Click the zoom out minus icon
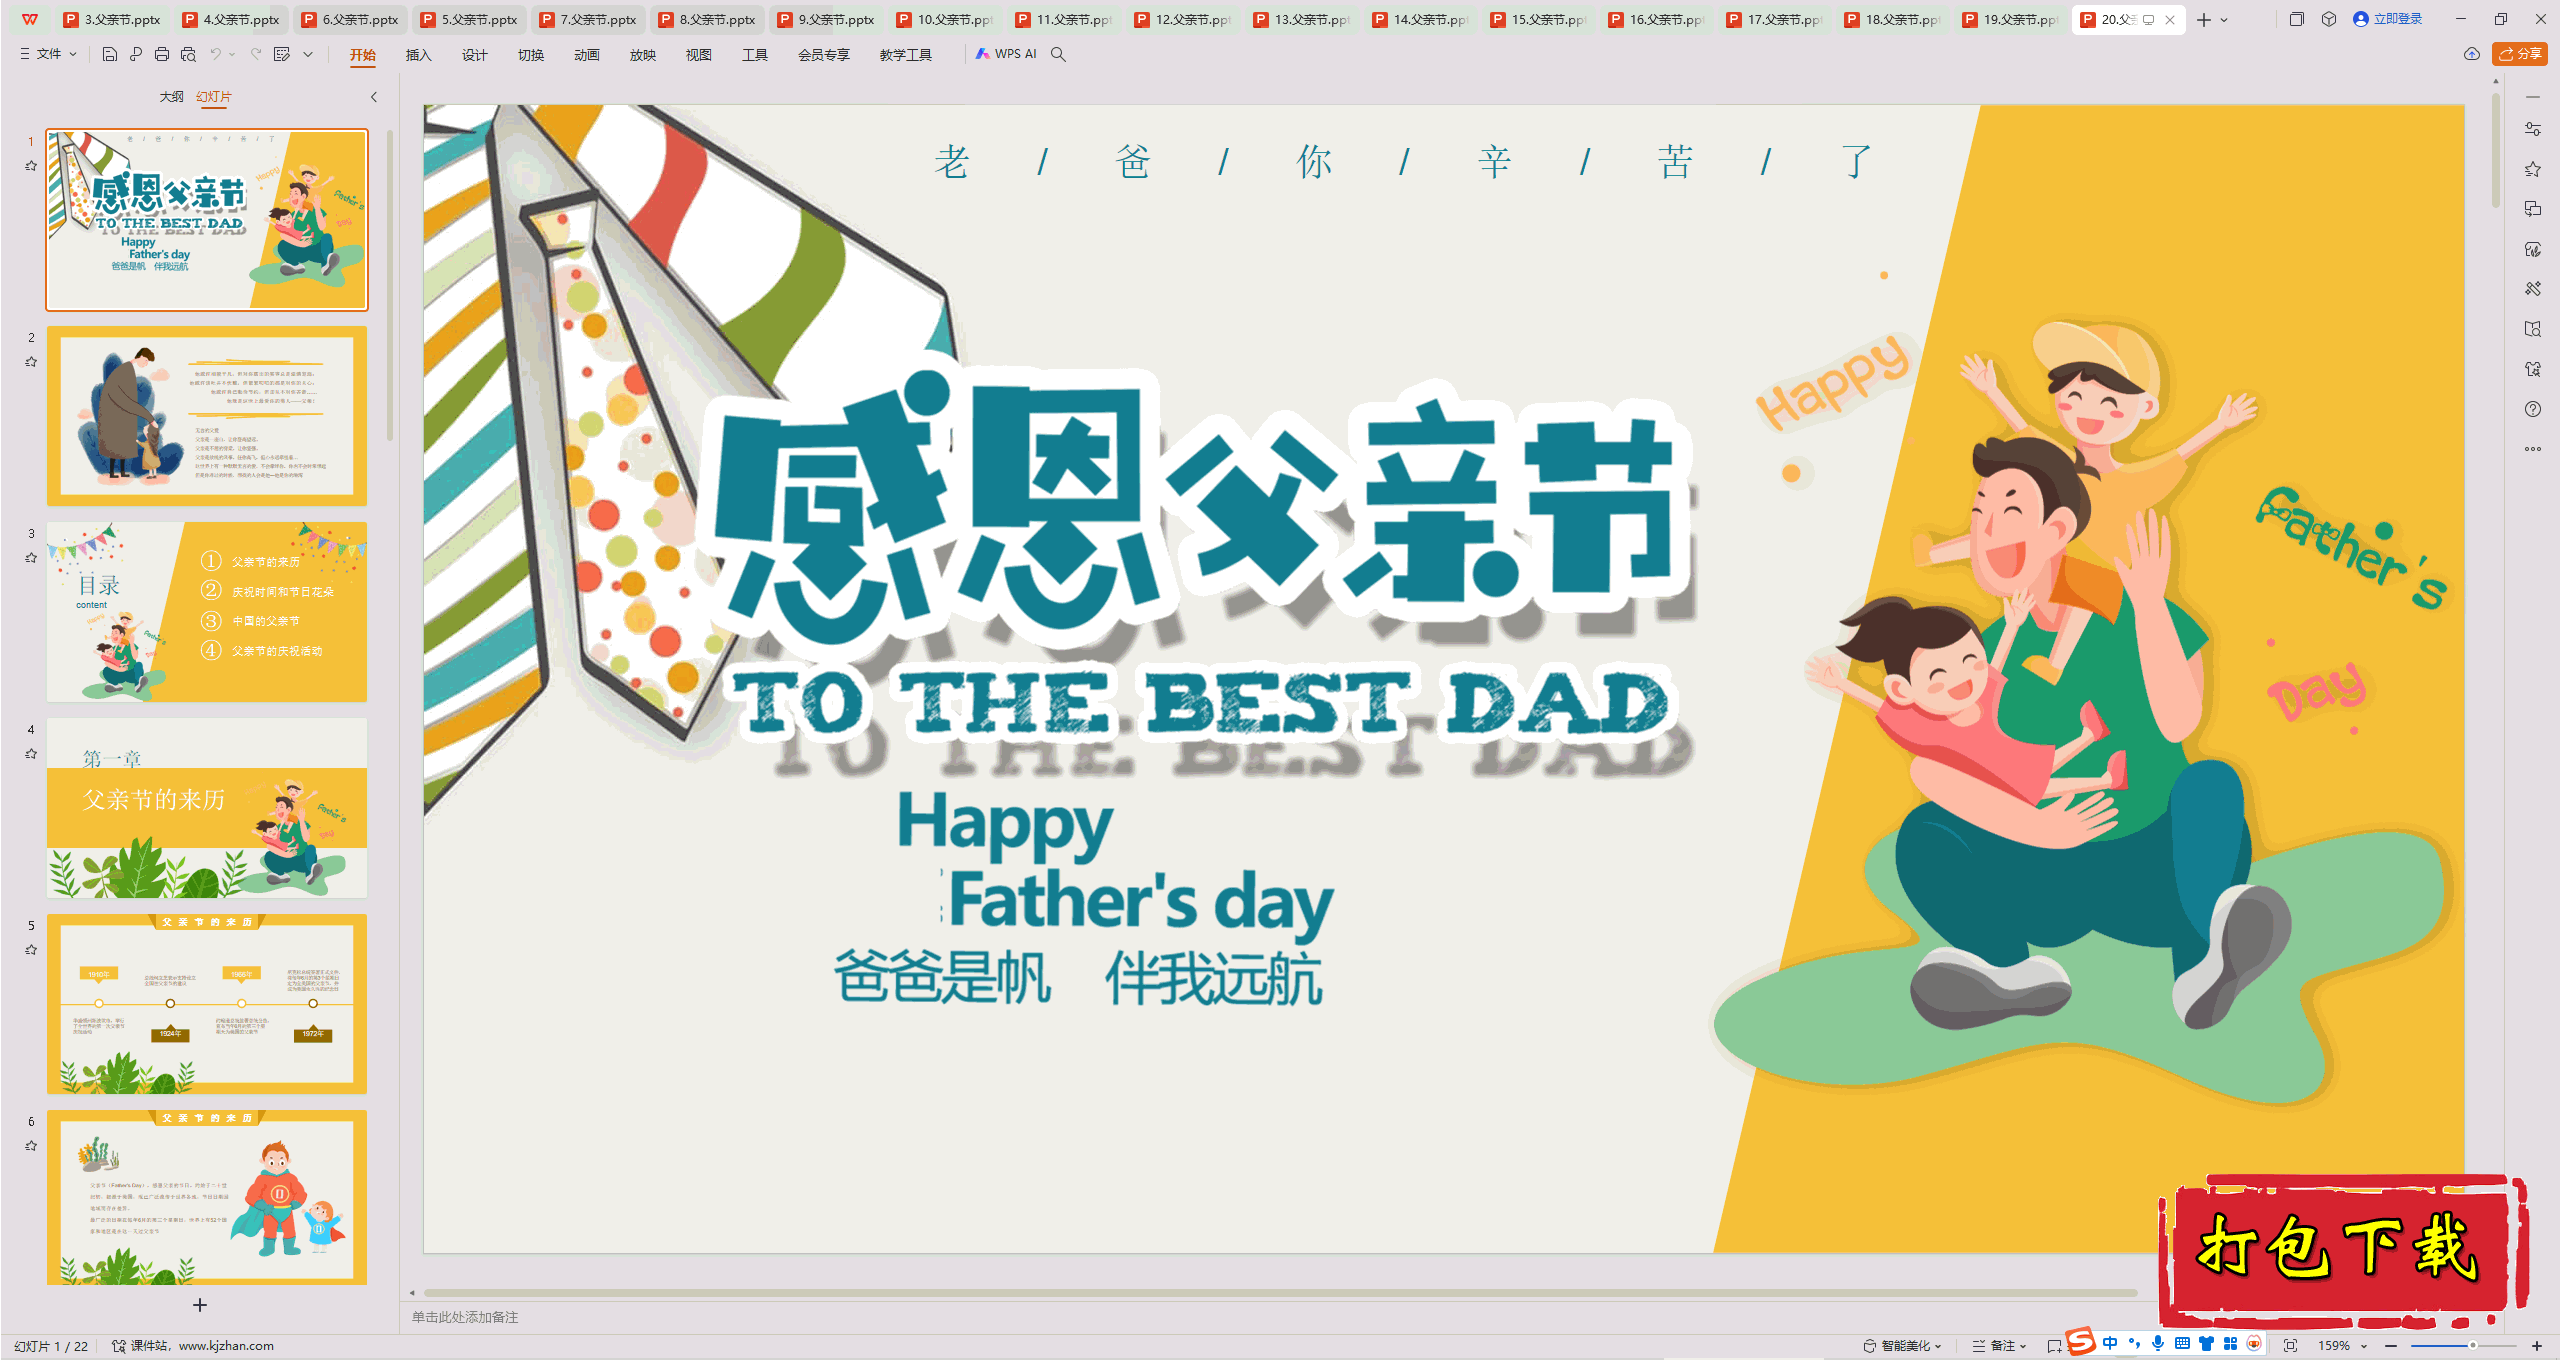 coord(2391,1346)
